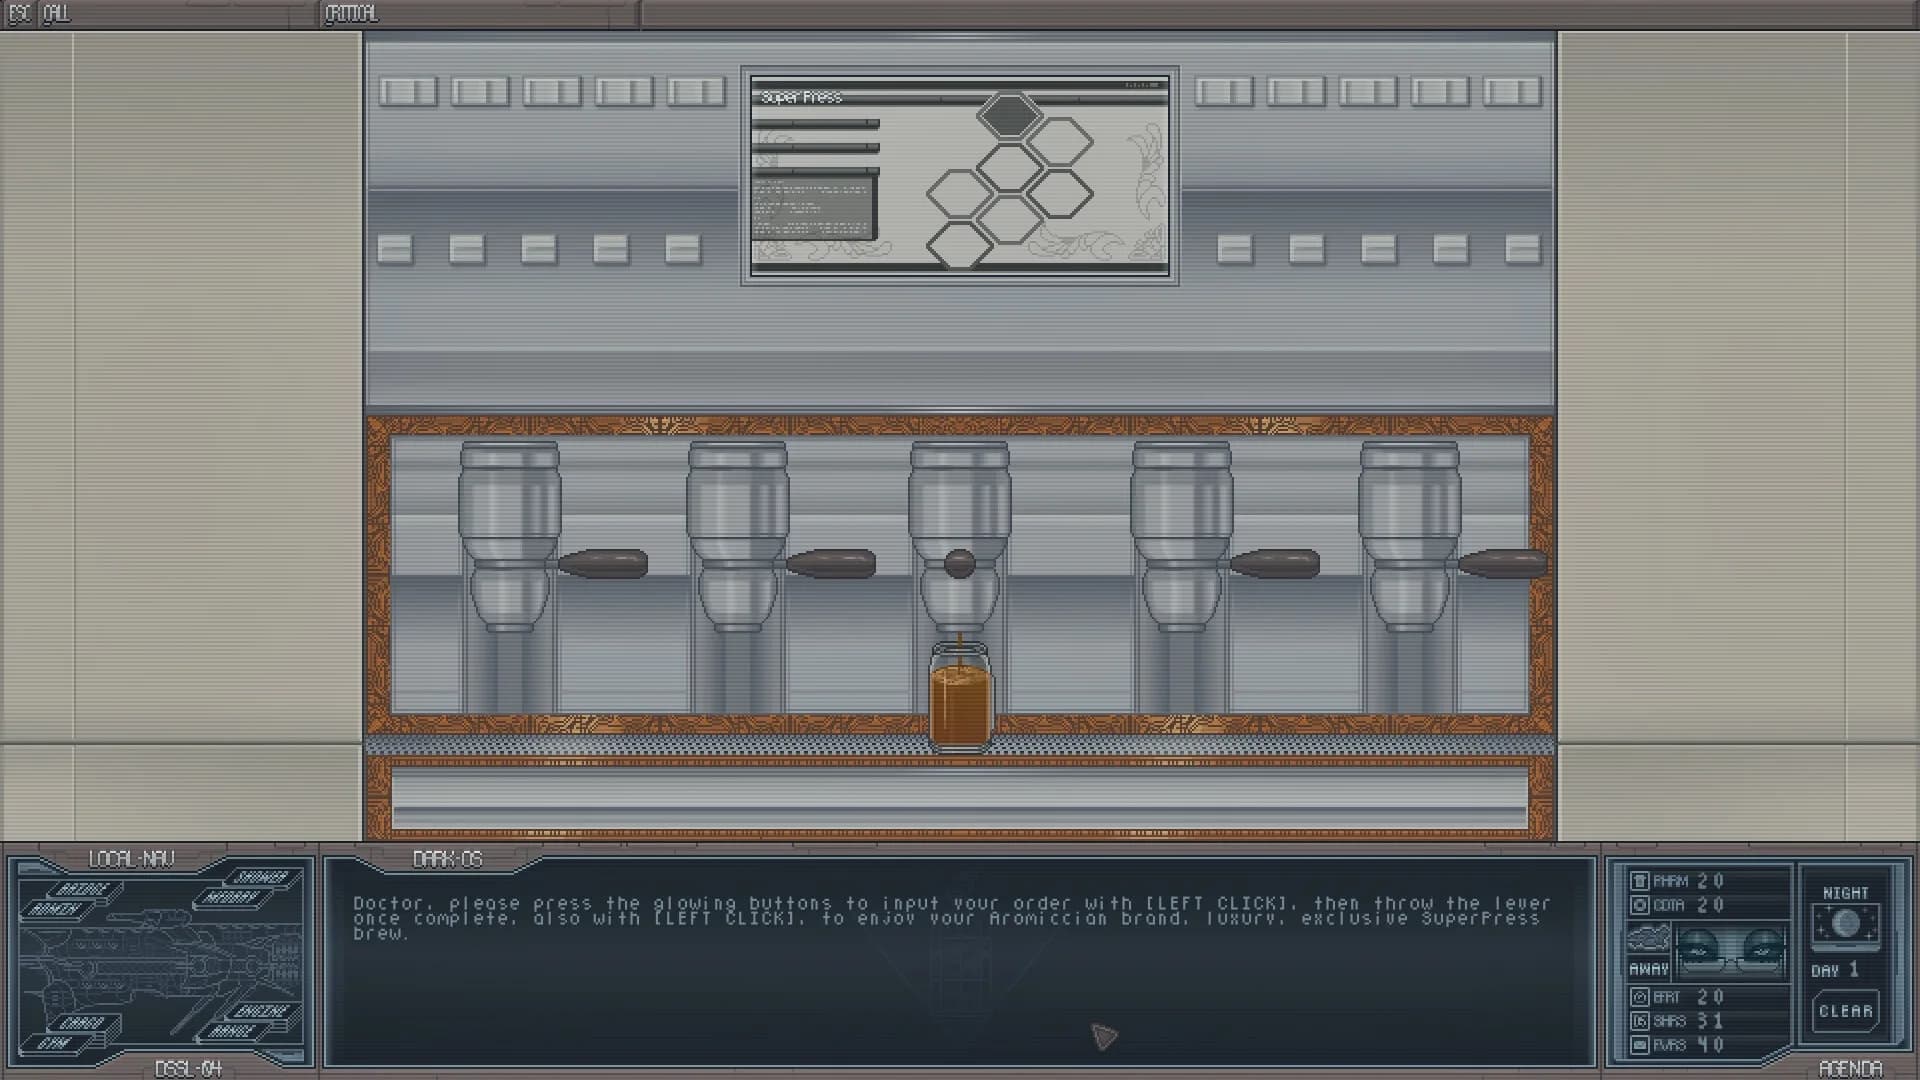Select the DARK-OS tab above message box
Screen dimensions: 1920x1080
pos(447,859)
